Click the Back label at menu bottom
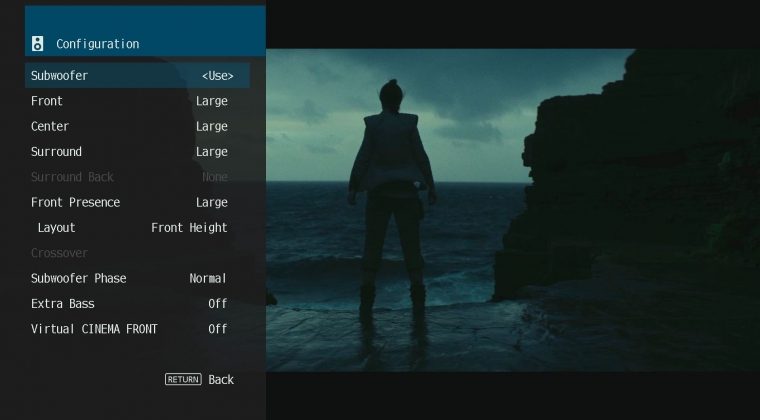The width and height of the screenshot is (760, 420). point(221,380)
